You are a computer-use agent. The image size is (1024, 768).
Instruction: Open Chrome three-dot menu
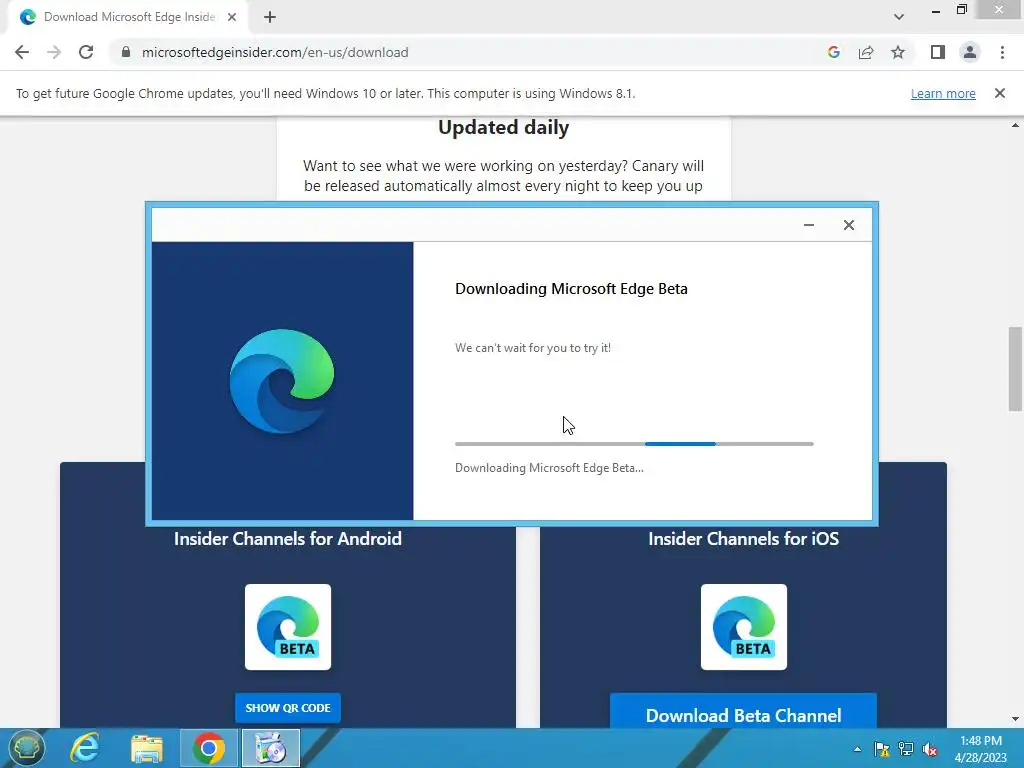pyautogui.click(x=1002, y=52)
